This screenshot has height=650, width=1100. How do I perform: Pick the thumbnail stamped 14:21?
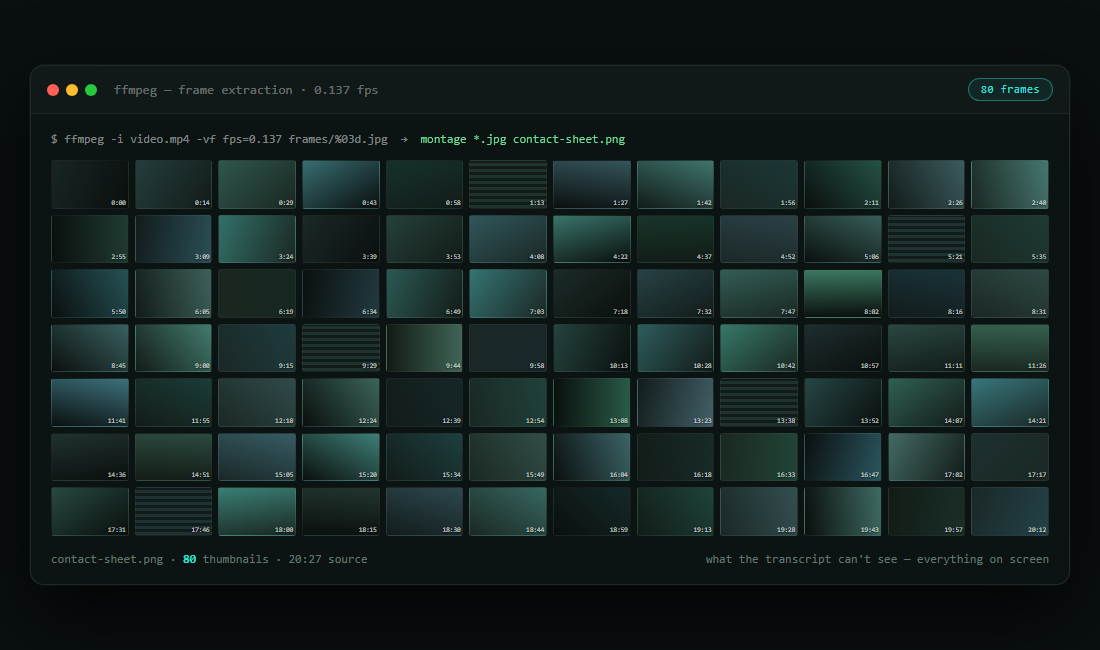1010,402
